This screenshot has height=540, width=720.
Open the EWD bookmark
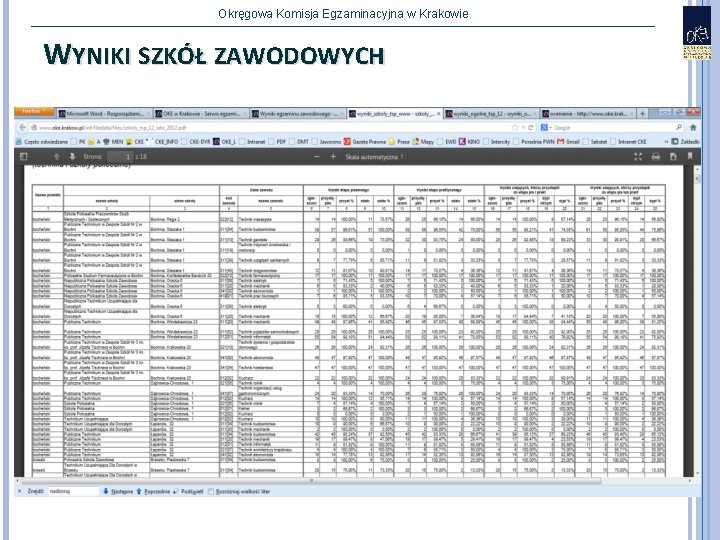pyautogui.click(x=447, y=142)
